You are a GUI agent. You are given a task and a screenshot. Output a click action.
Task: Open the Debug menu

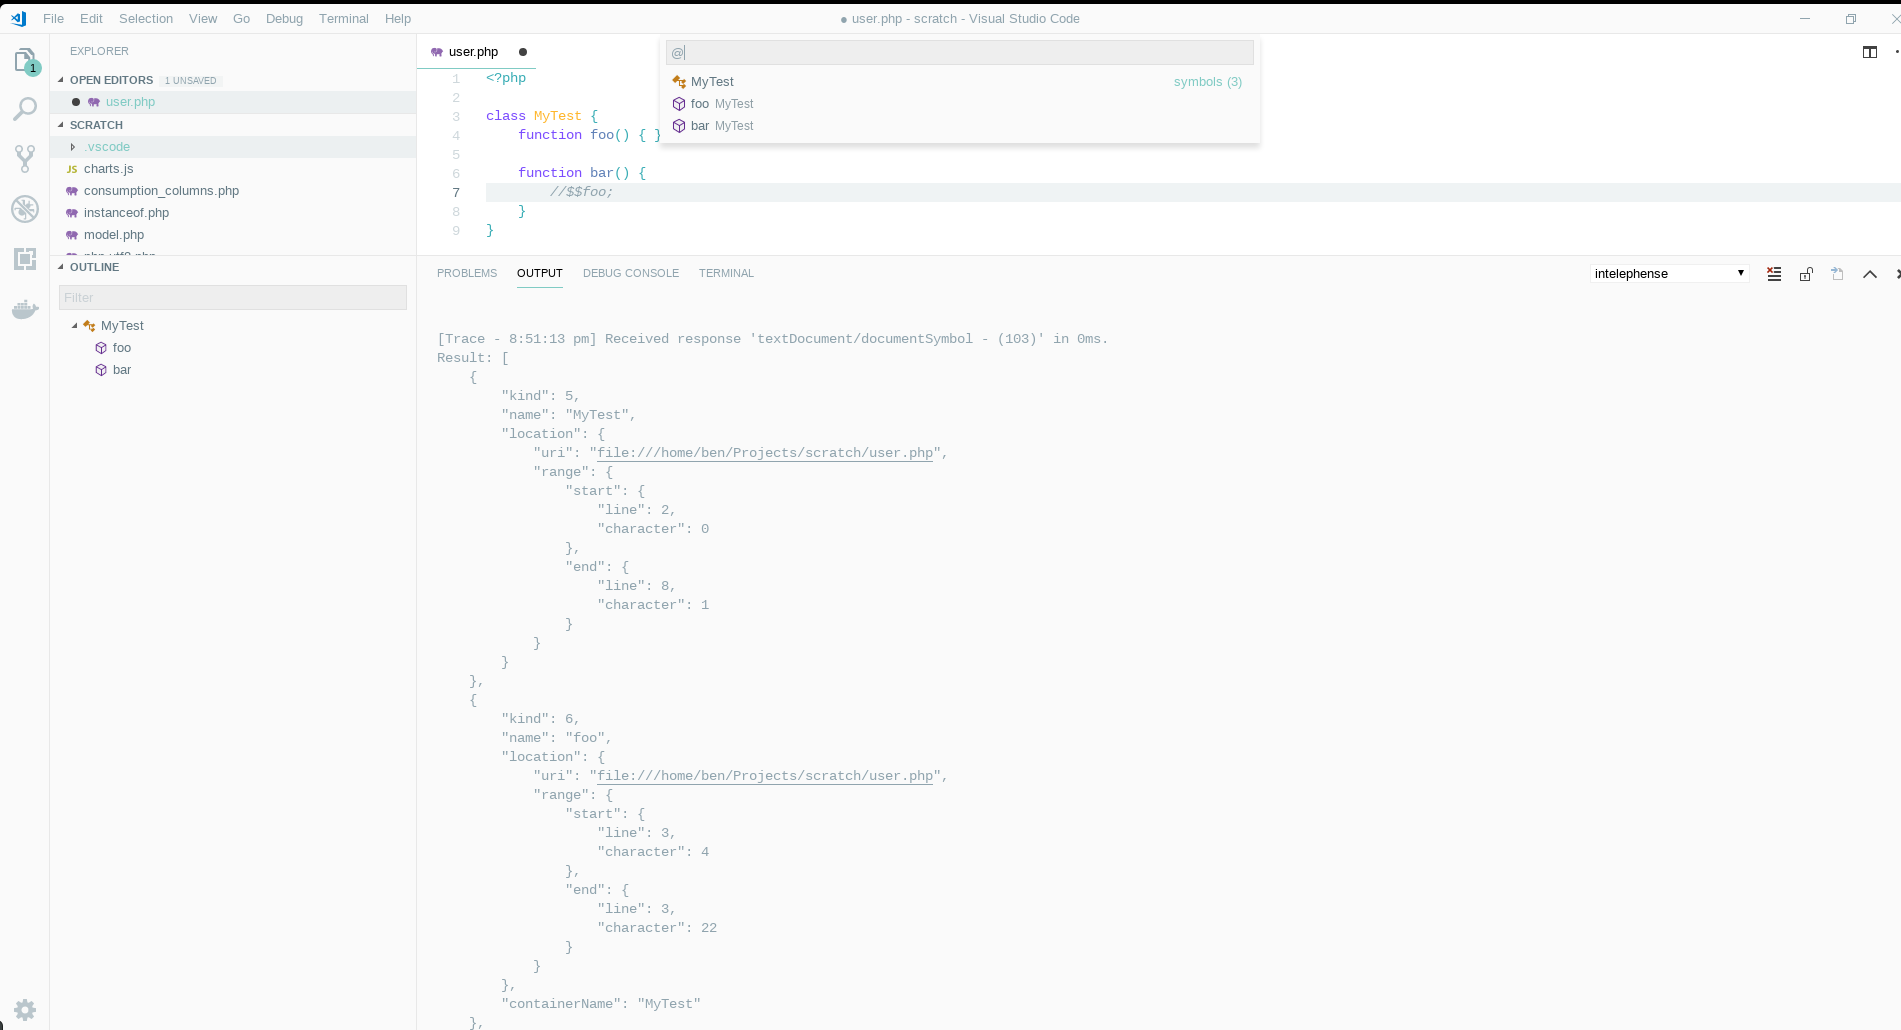pyautogui.click(x=284, y=18)
